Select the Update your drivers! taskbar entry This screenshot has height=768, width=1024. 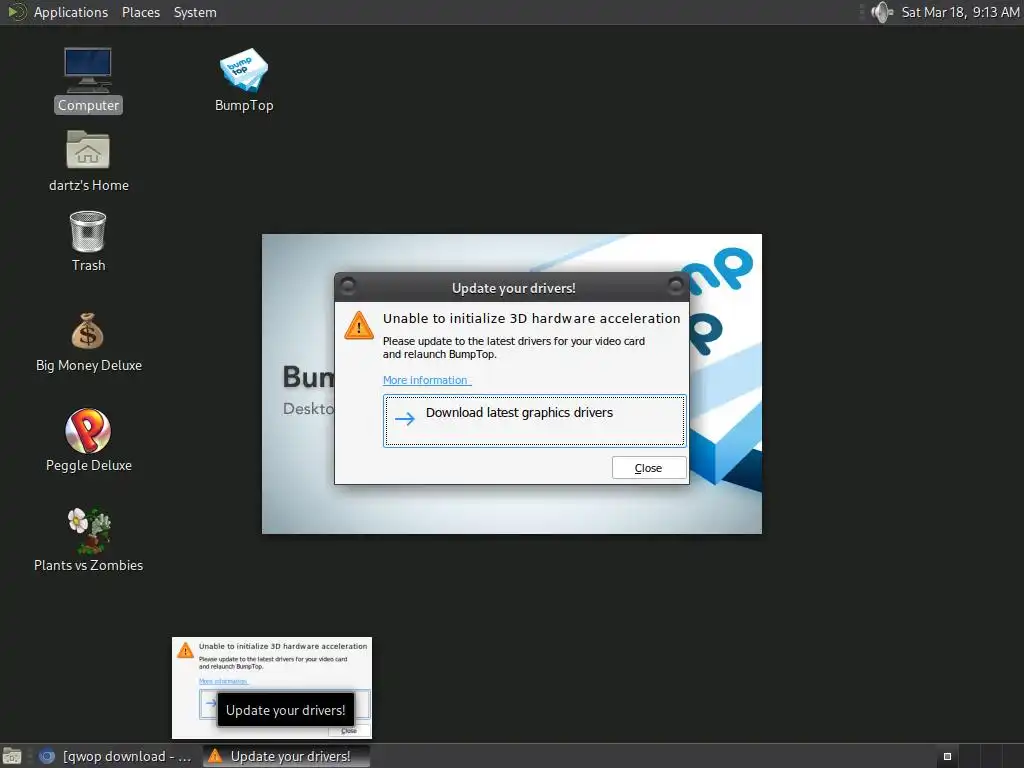click(286, 756)
